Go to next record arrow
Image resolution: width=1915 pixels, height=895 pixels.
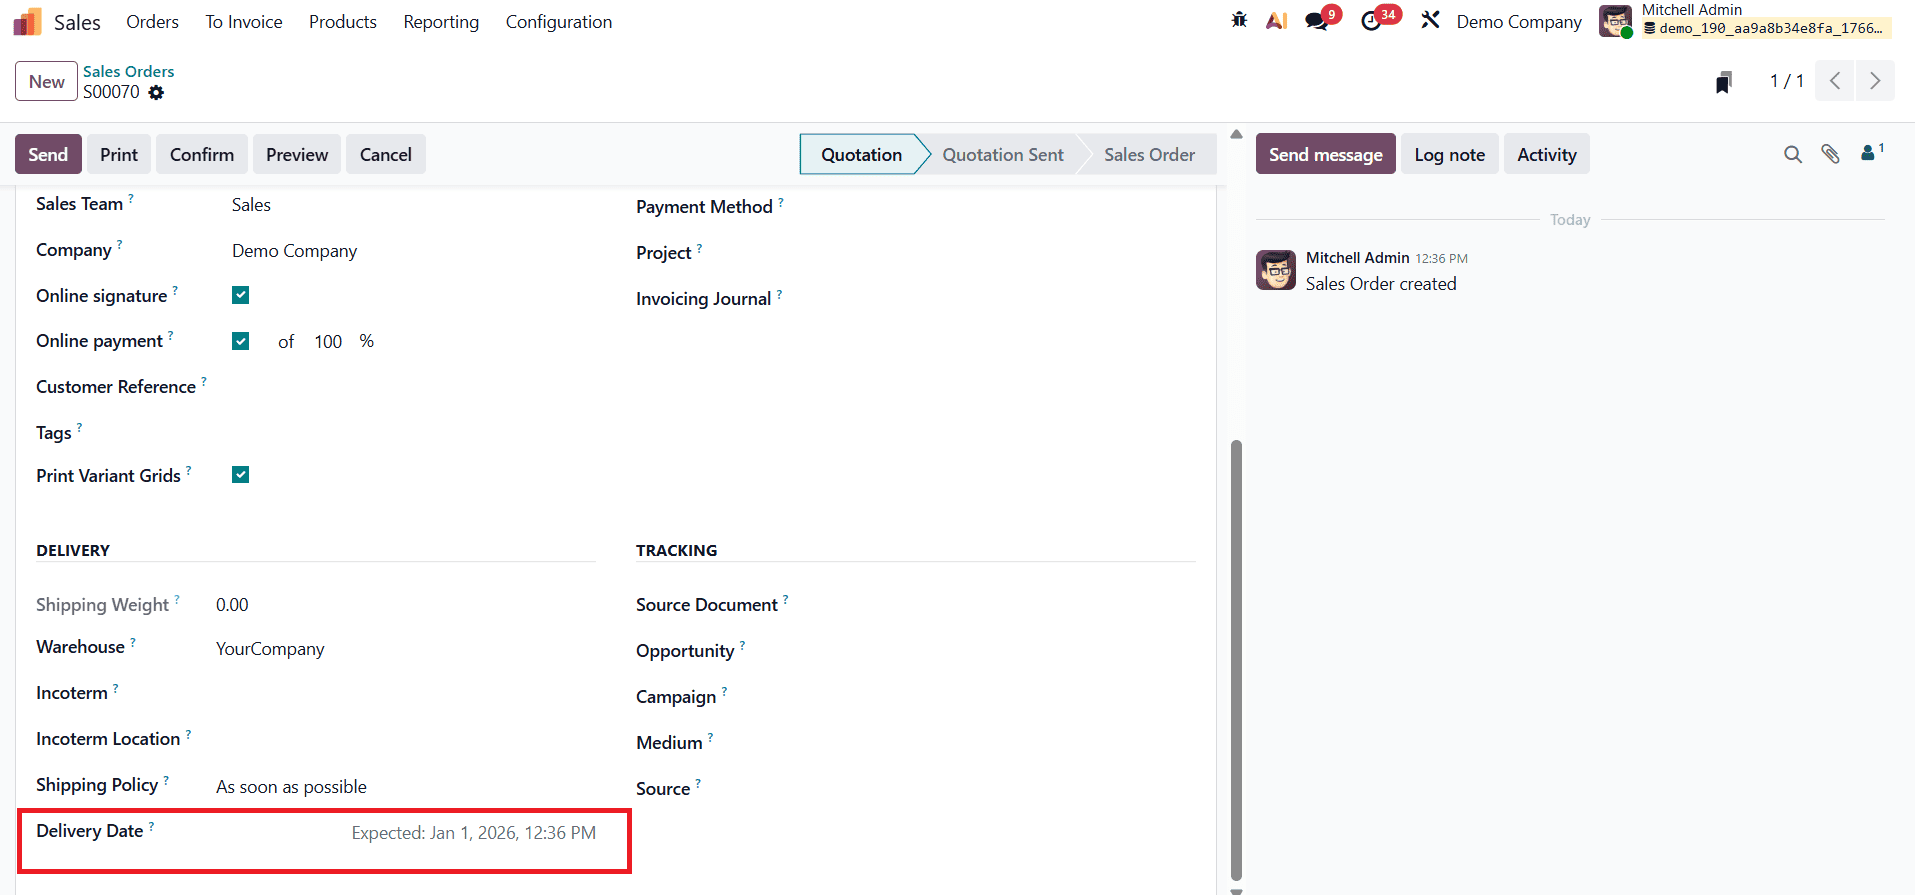click(1875, 81)
